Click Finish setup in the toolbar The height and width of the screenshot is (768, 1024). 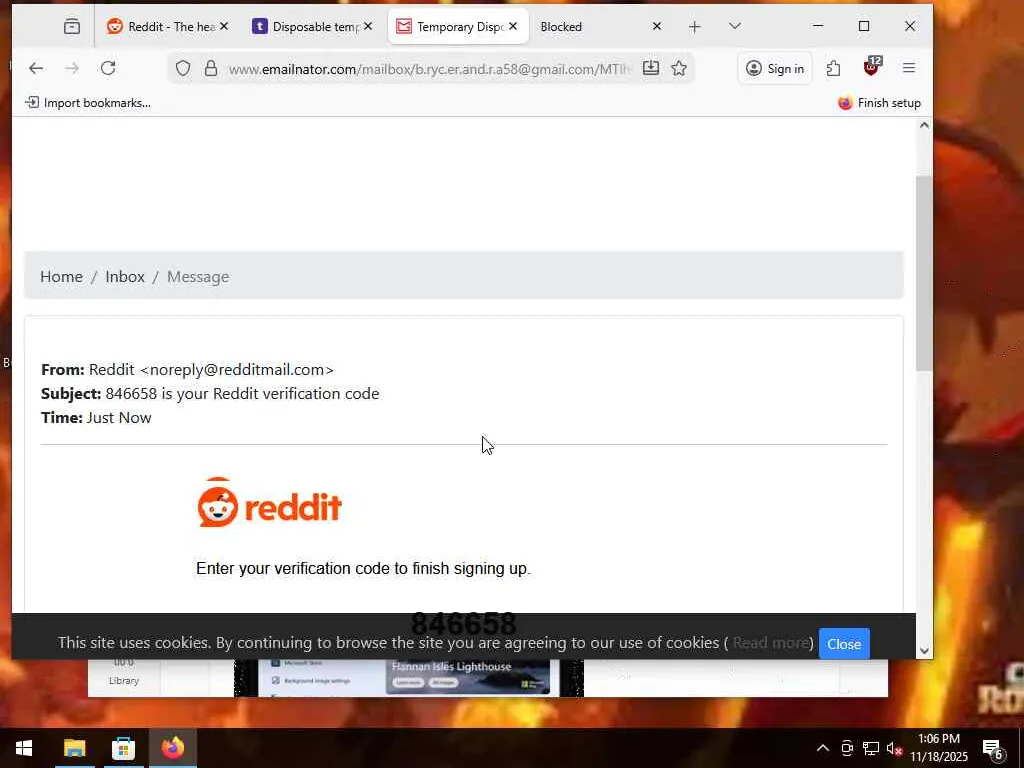879,103
